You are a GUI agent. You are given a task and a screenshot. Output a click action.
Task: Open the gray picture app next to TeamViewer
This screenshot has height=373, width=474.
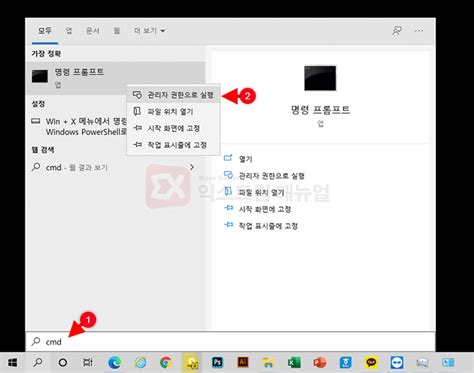422,362
